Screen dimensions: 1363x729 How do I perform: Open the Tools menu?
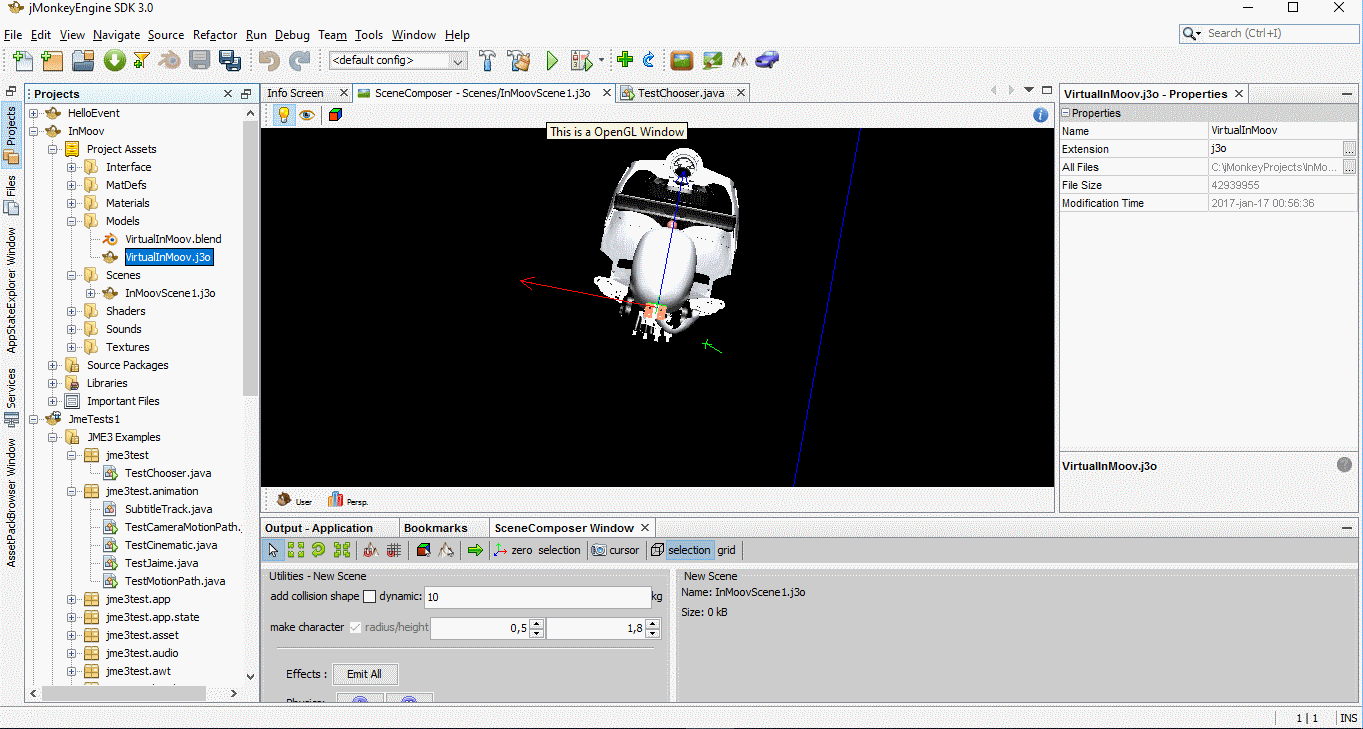pyautogui.click(x=369, y=35)
